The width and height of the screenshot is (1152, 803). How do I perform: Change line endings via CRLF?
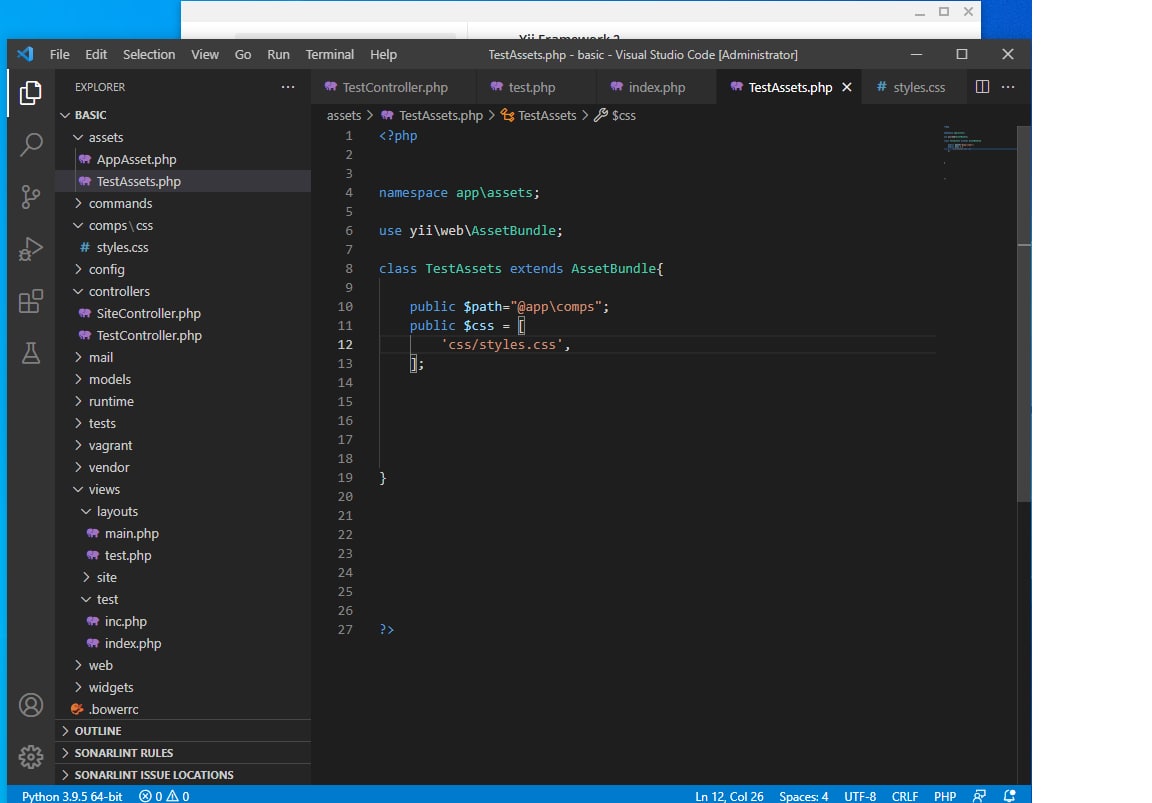point(904,796)
